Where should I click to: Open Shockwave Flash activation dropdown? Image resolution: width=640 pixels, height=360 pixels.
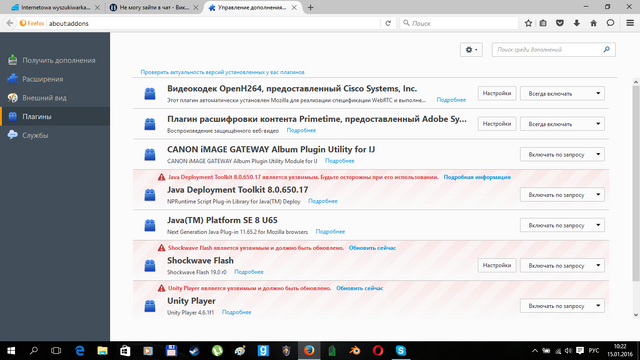point(562,265)
